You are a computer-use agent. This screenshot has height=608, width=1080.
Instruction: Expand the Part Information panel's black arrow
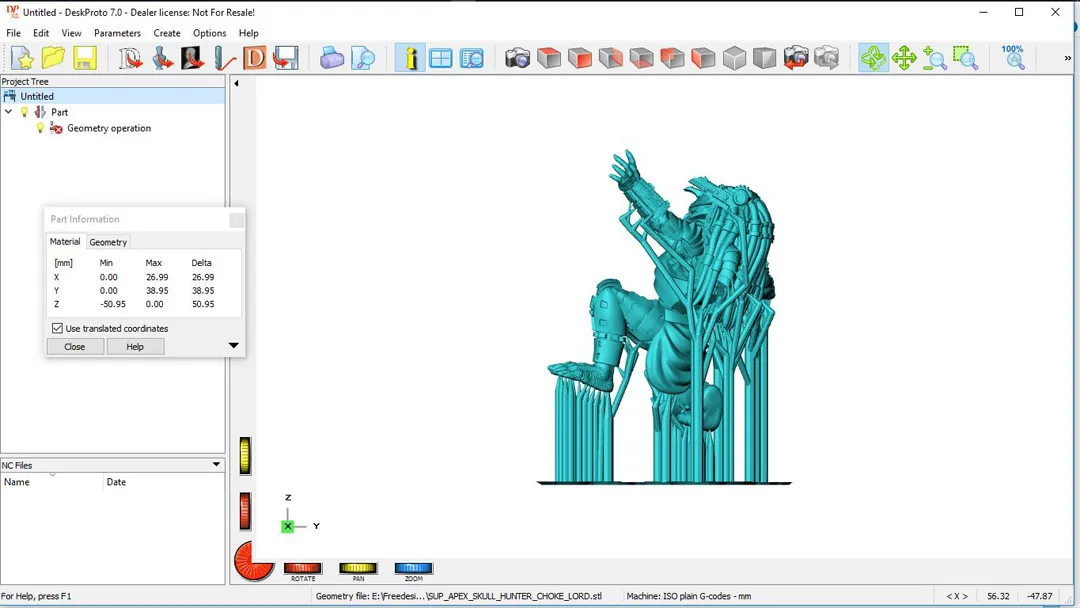pos(233,346)
